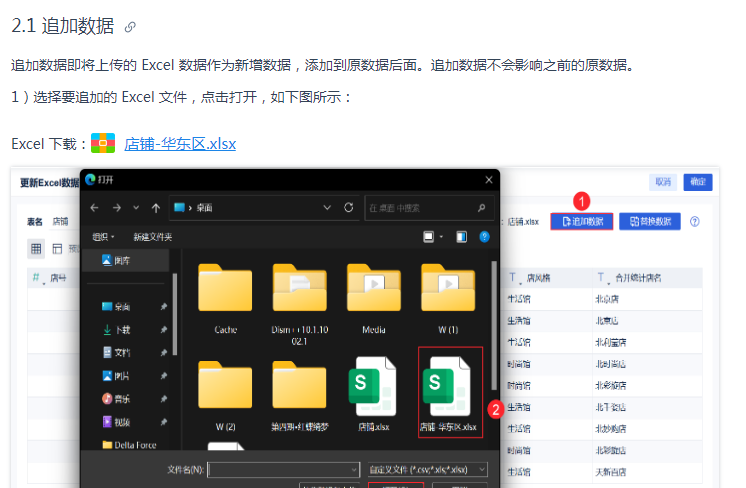Click the 天新百店 cell

click(x=610, y=472)
